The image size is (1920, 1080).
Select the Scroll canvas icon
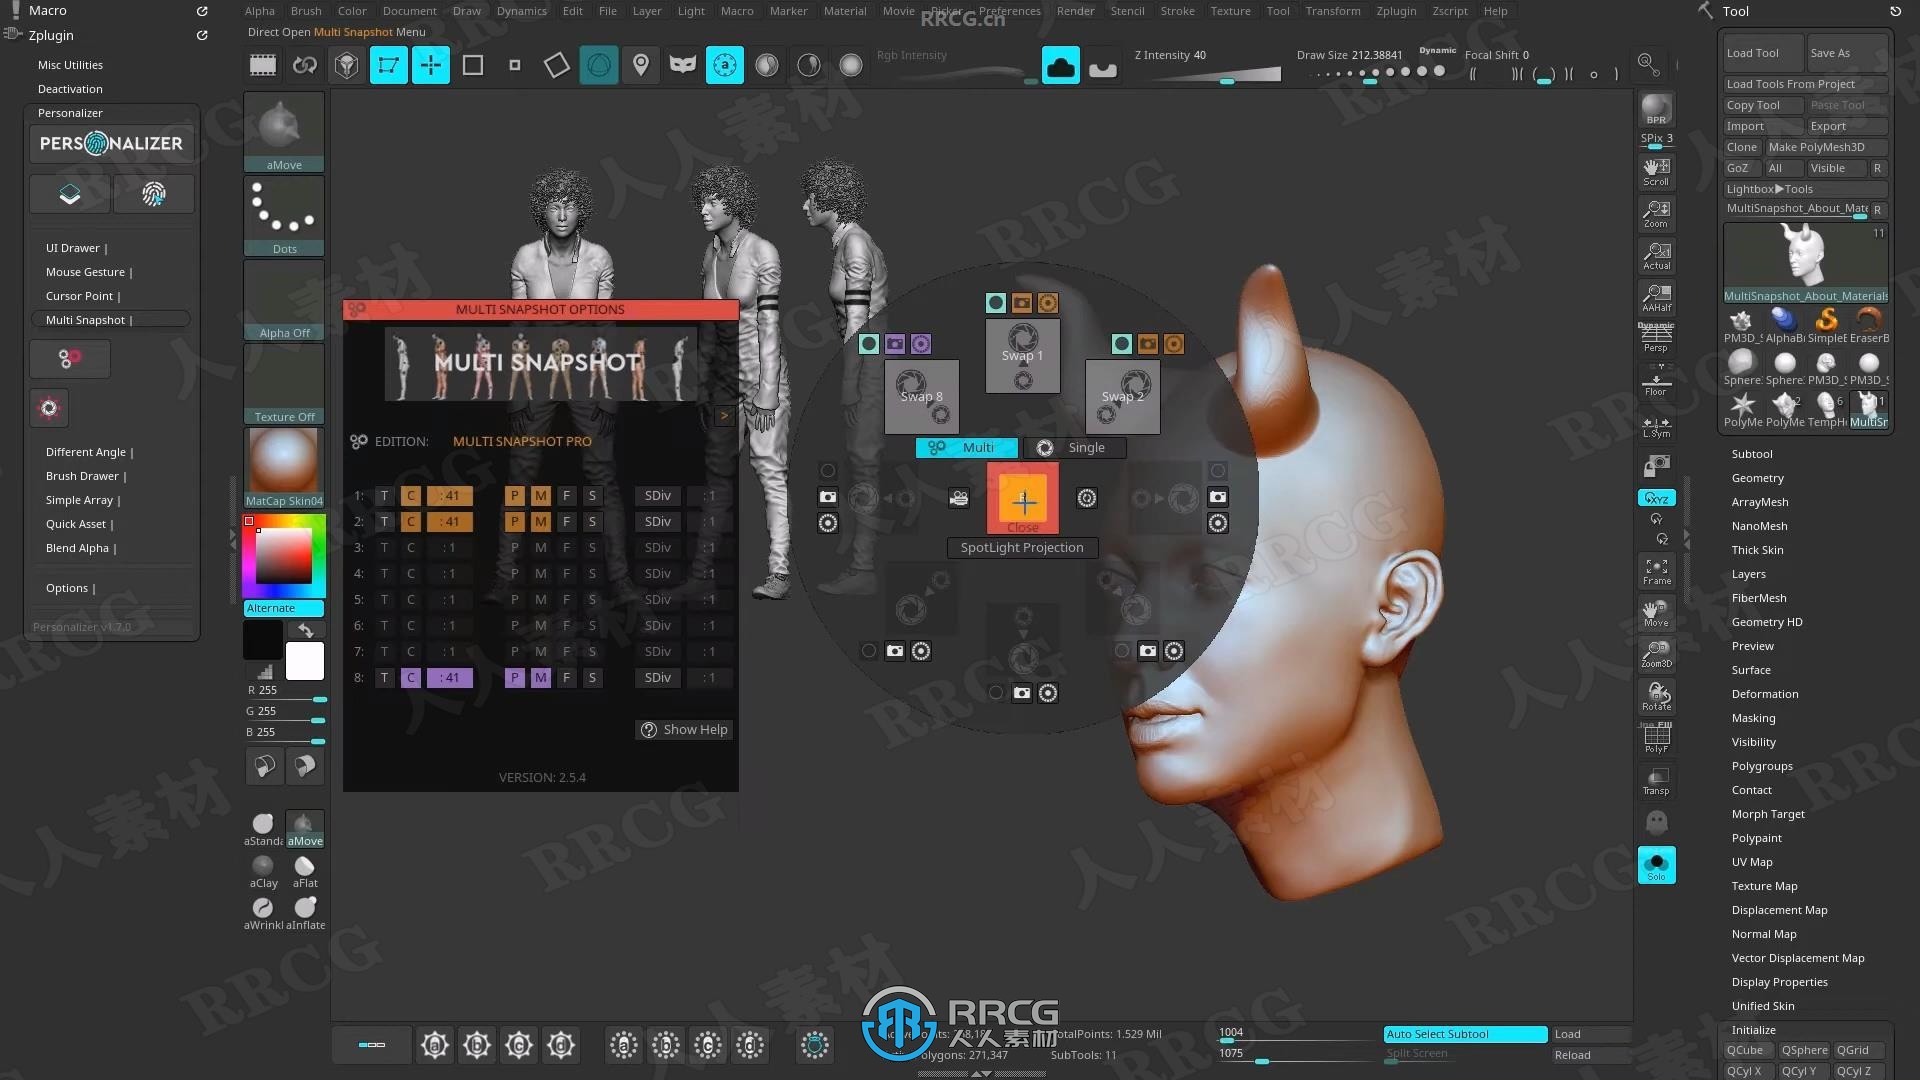[x=1656, y=172]
